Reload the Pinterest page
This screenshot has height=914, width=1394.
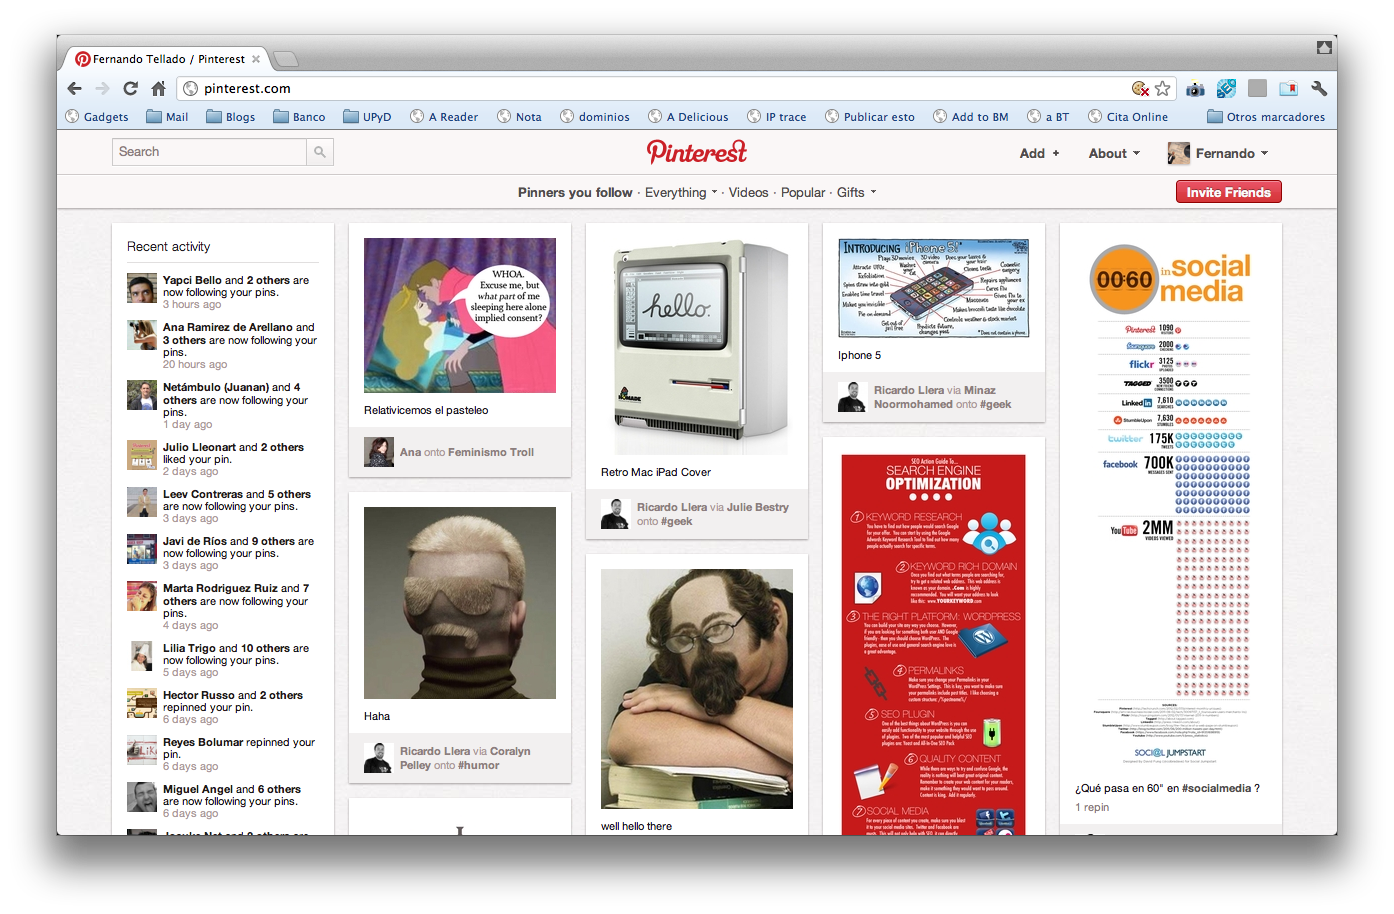click(130, 89)
